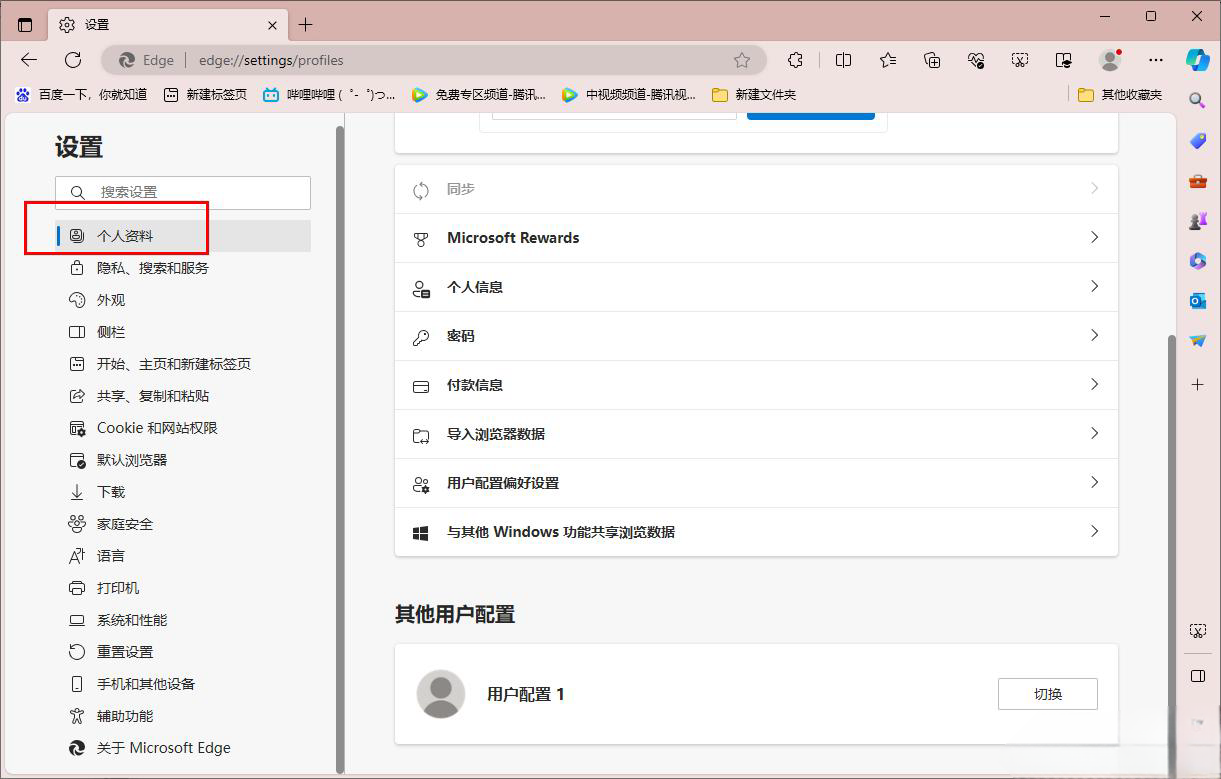
Task: Select 打印机 in settings sidebar
Action: pyautogui.click(x=183, y=588)
